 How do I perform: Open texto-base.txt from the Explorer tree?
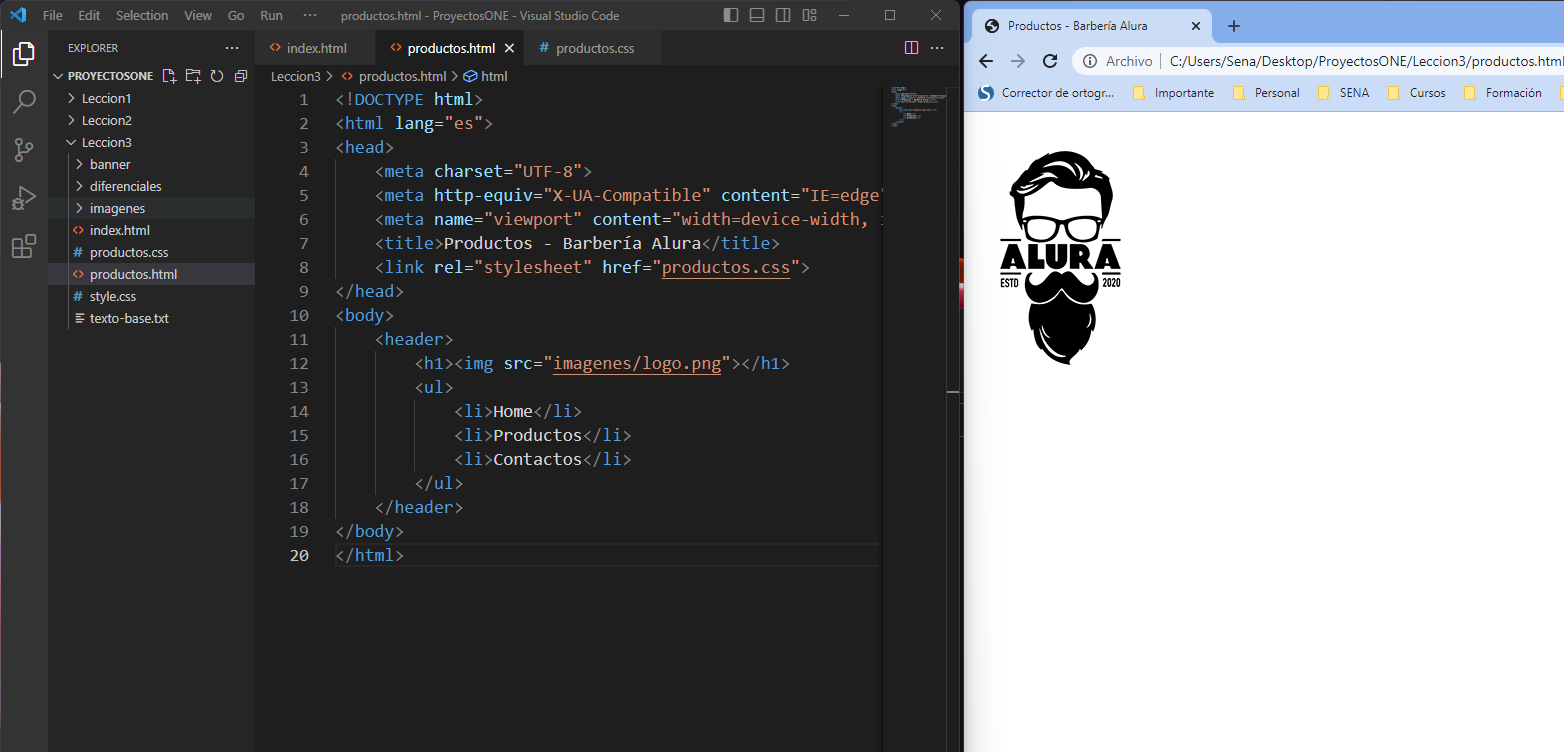151,318
